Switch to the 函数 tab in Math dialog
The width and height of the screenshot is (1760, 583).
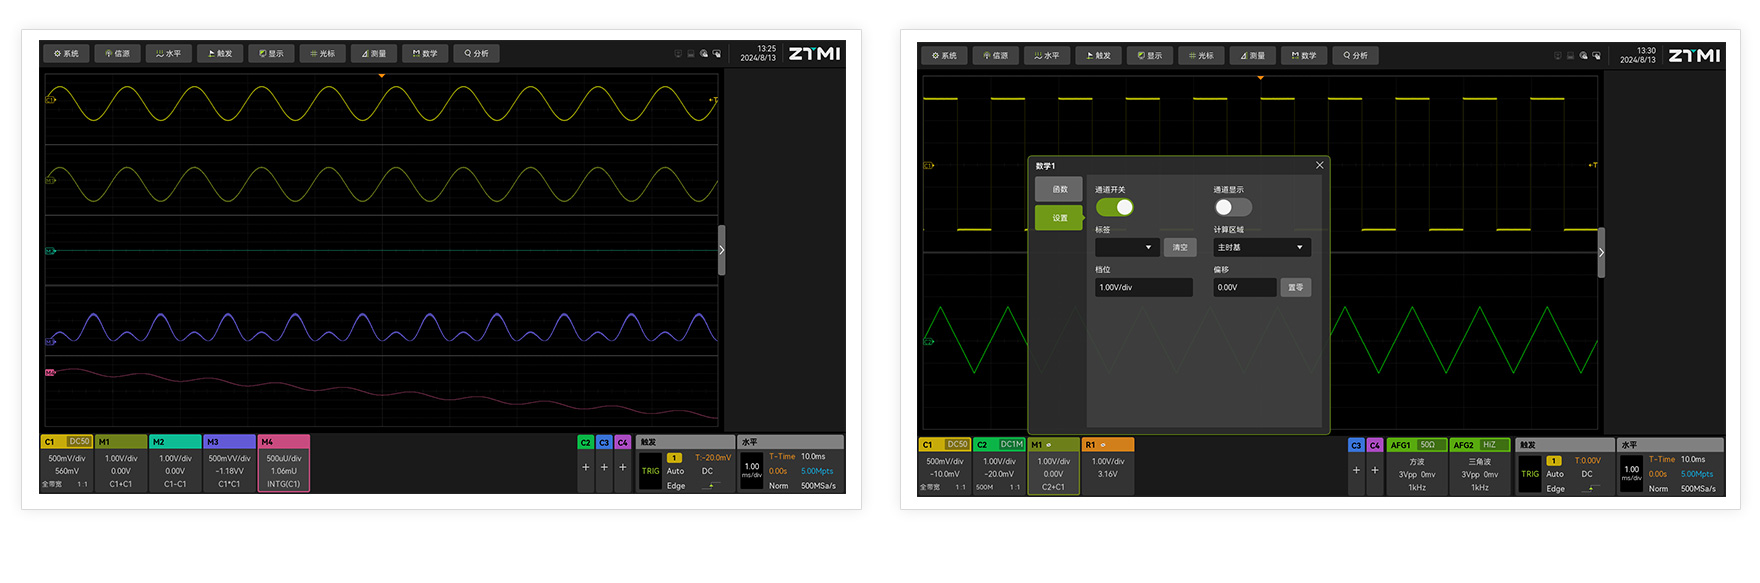click(x=1059, y=189)
